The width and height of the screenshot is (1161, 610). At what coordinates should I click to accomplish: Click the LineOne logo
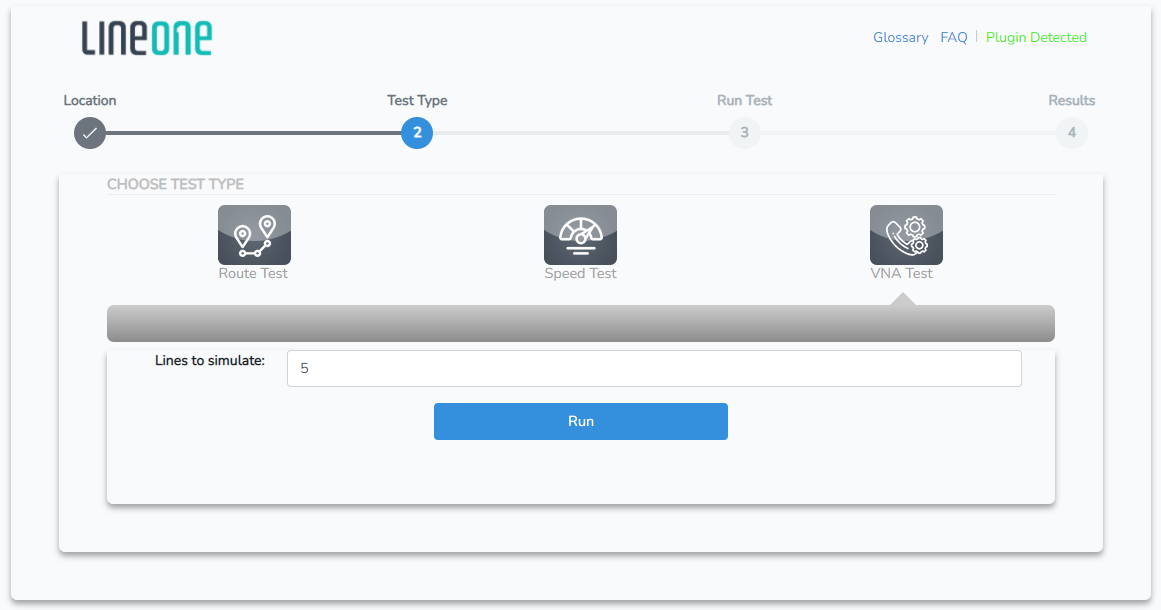pyautogui.click(x=147, y=38)
